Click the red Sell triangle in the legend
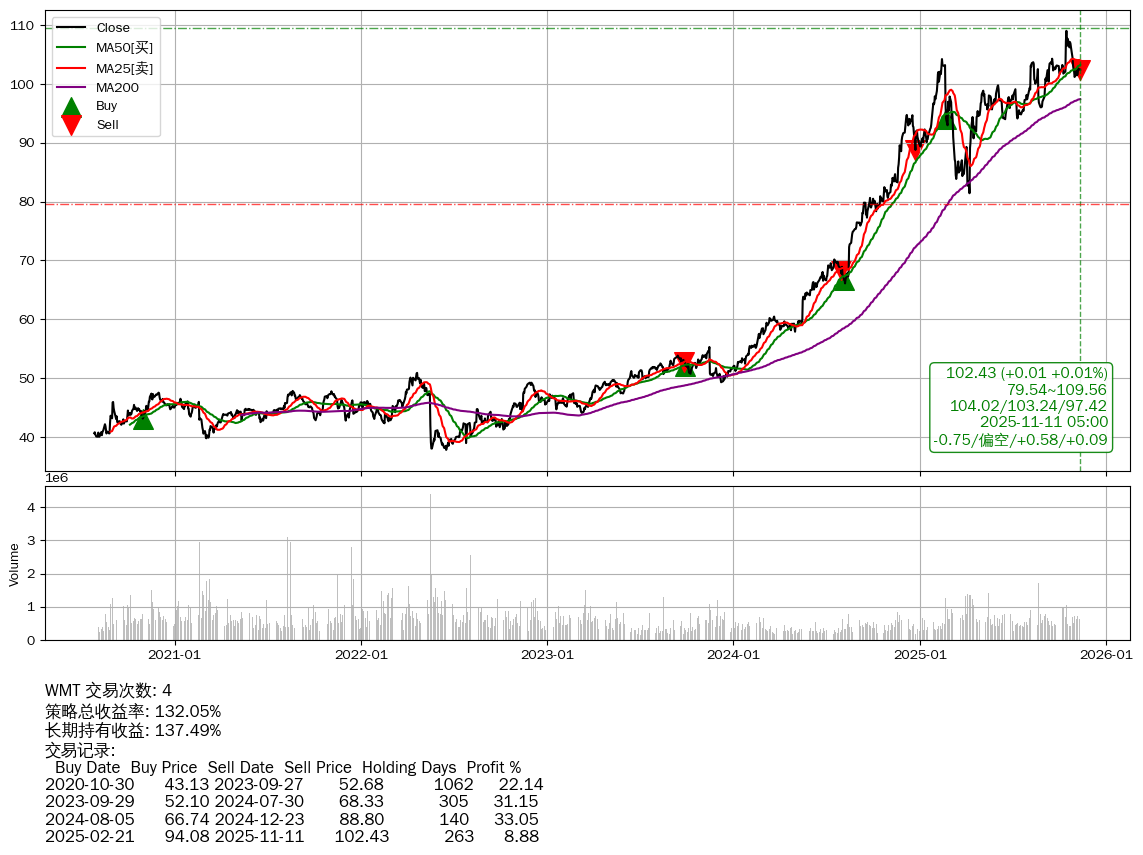 (71, 124)
